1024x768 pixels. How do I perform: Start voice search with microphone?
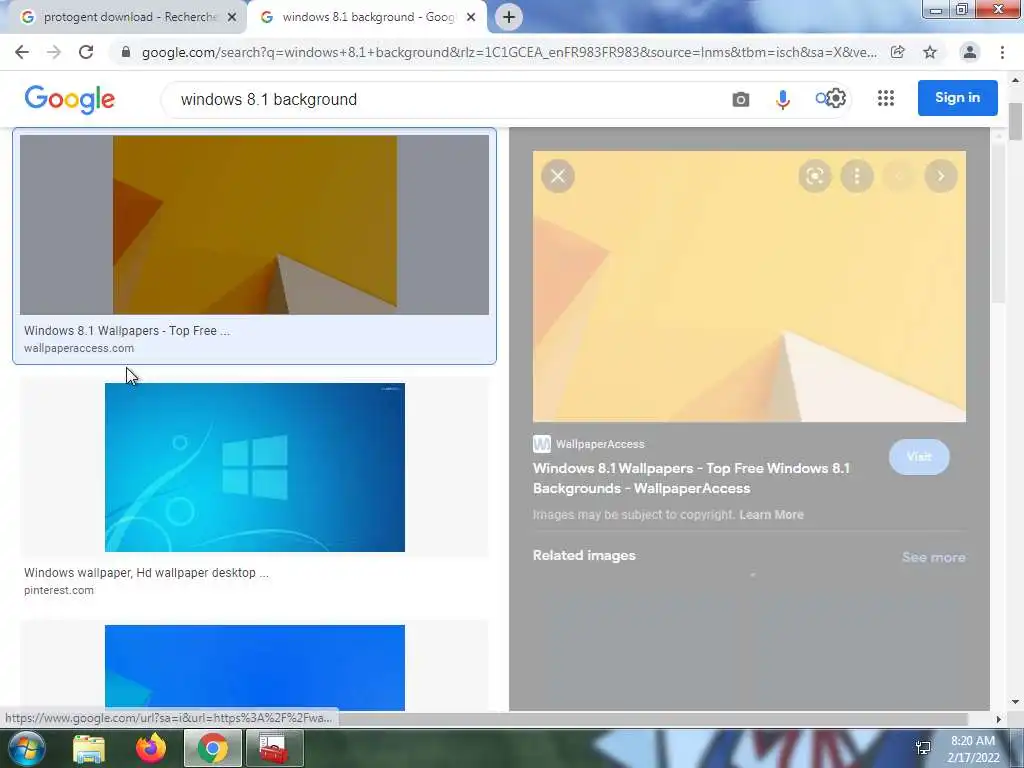click(782, 99)
